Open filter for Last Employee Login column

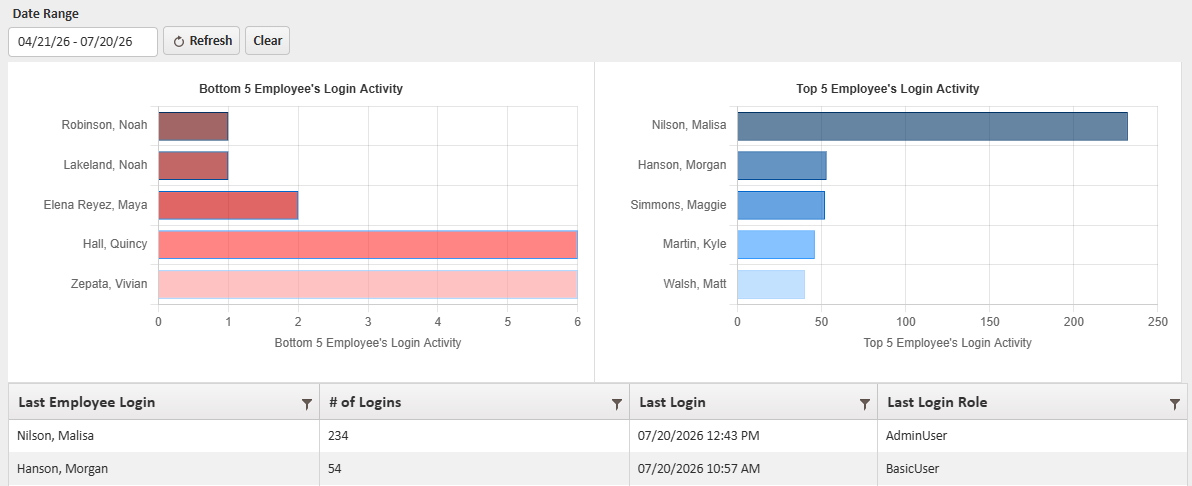click(x=306, y=405)
